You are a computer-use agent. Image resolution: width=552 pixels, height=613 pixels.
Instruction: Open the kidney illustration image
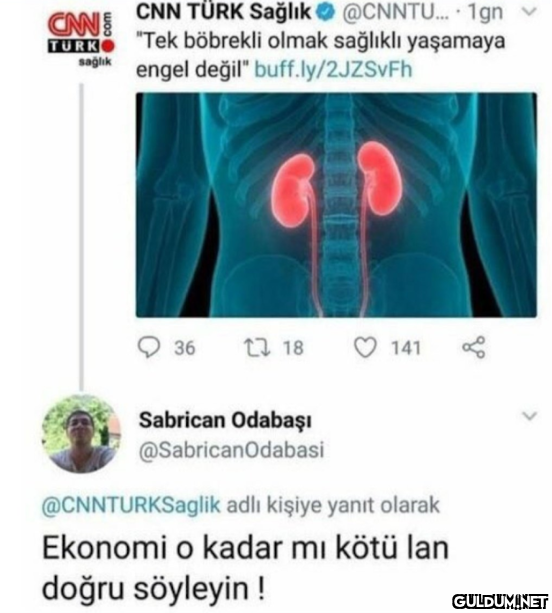[336, 205]
